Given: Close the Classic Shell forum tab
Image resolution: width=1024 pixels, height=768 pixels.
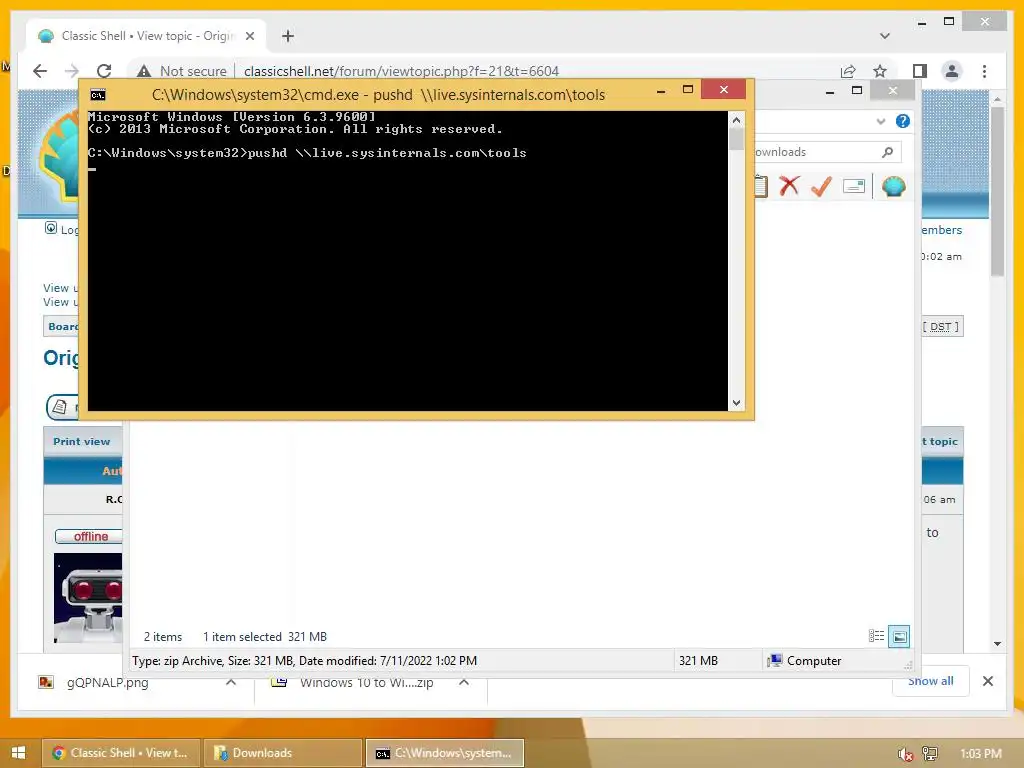Looking at the screenshot, I should coord(249,36).
